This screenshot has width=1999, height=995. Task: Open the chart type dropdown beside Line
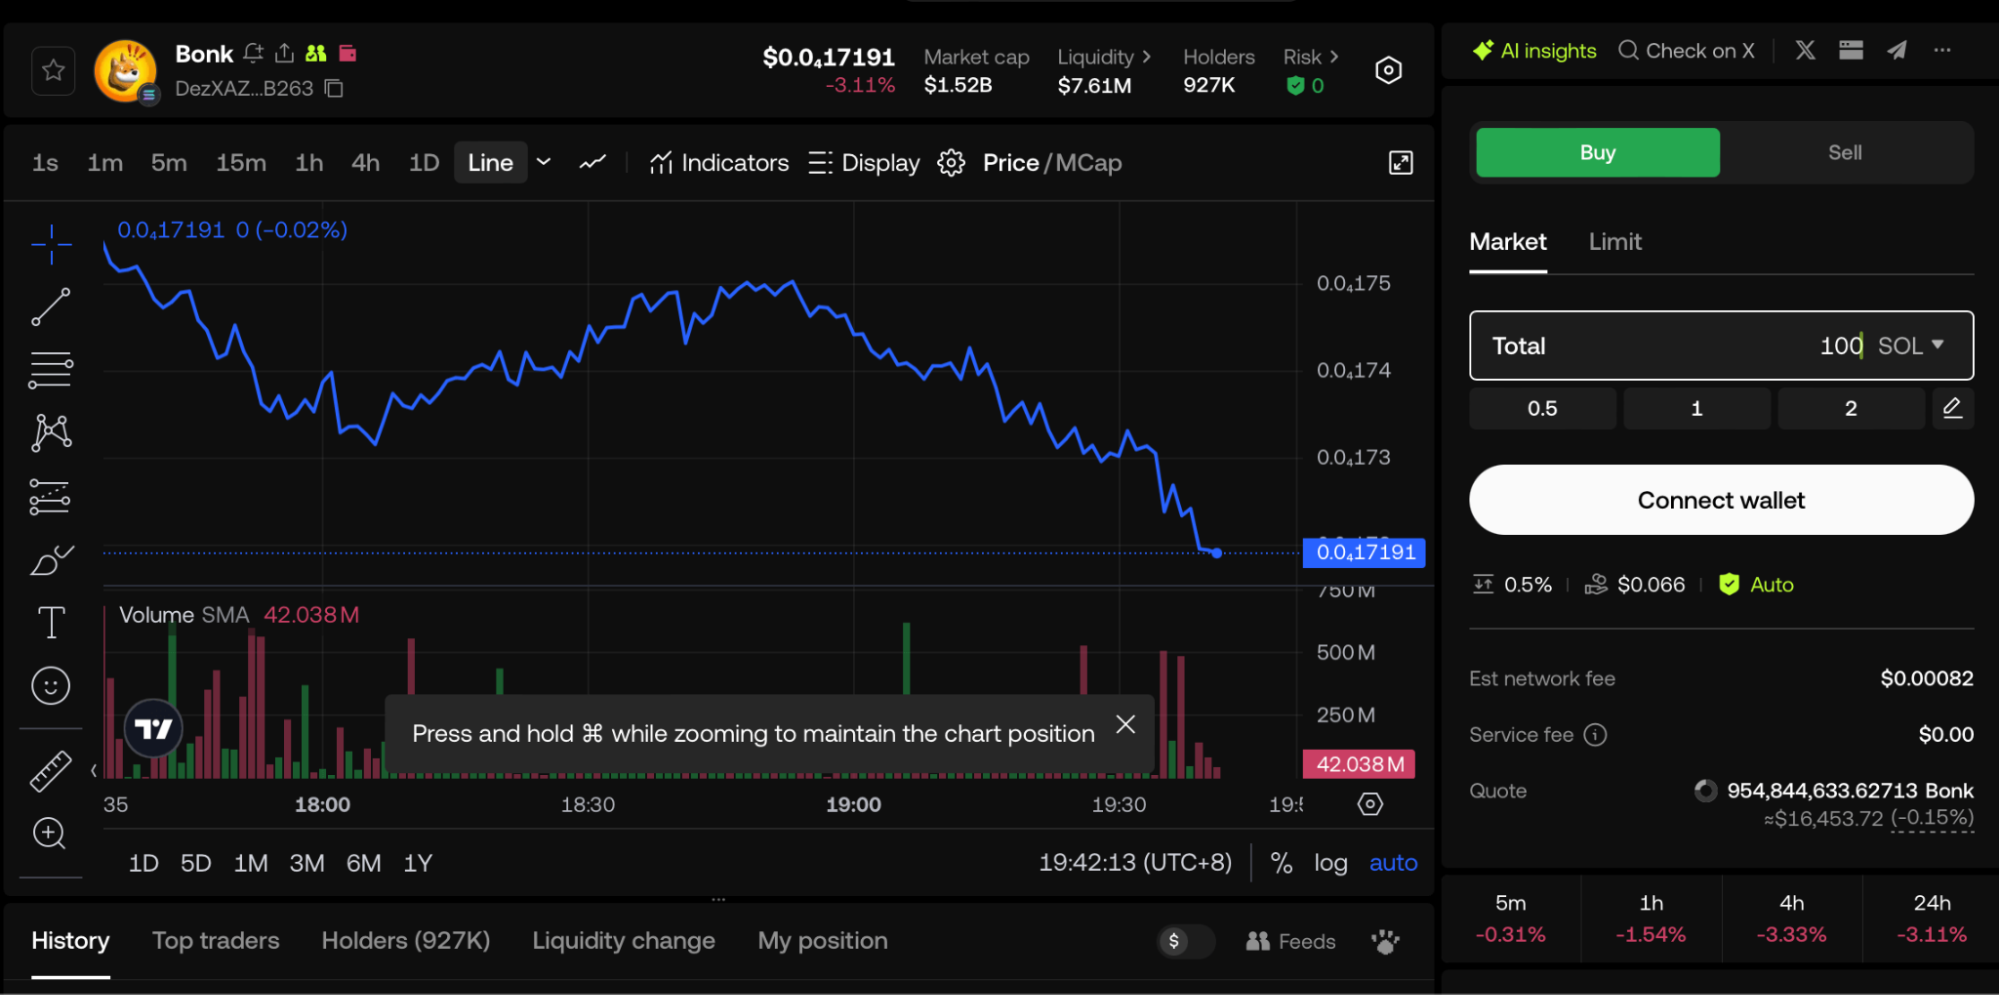(x=543, y=162)
